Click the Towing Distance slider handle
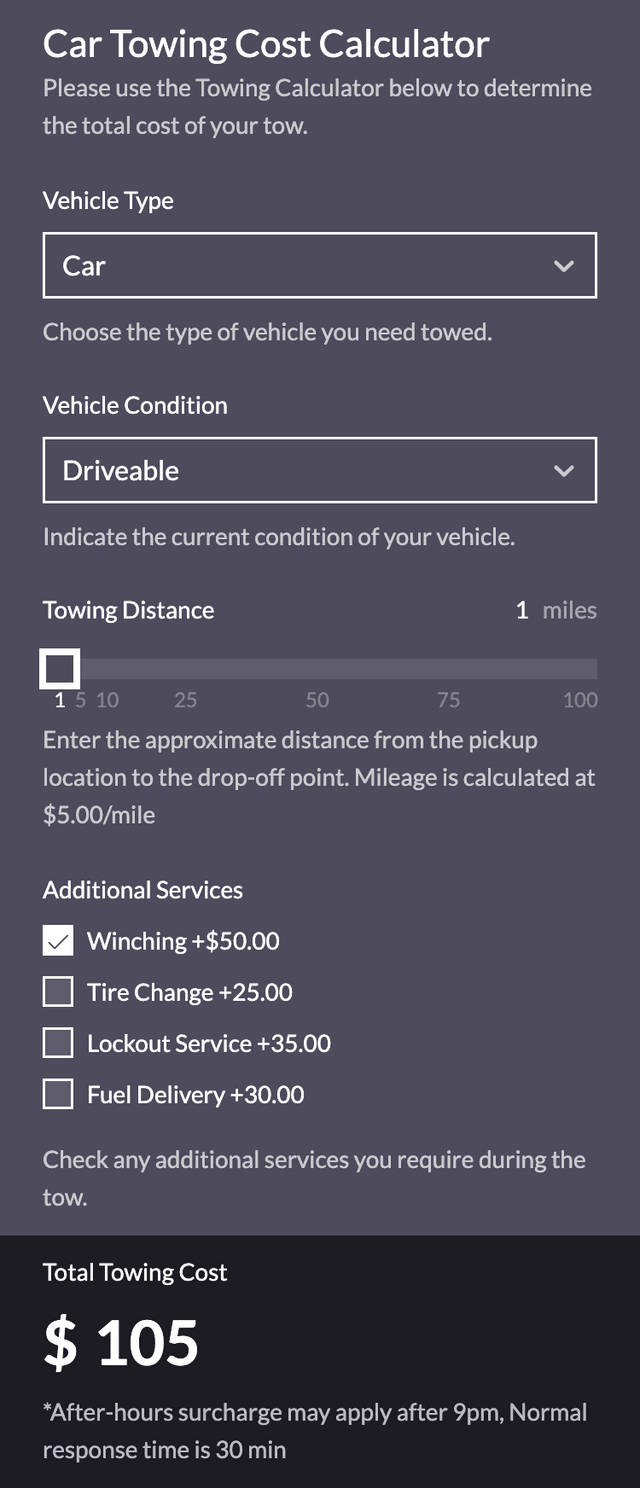Screen dimensions: 640x1488 point(60,668)
